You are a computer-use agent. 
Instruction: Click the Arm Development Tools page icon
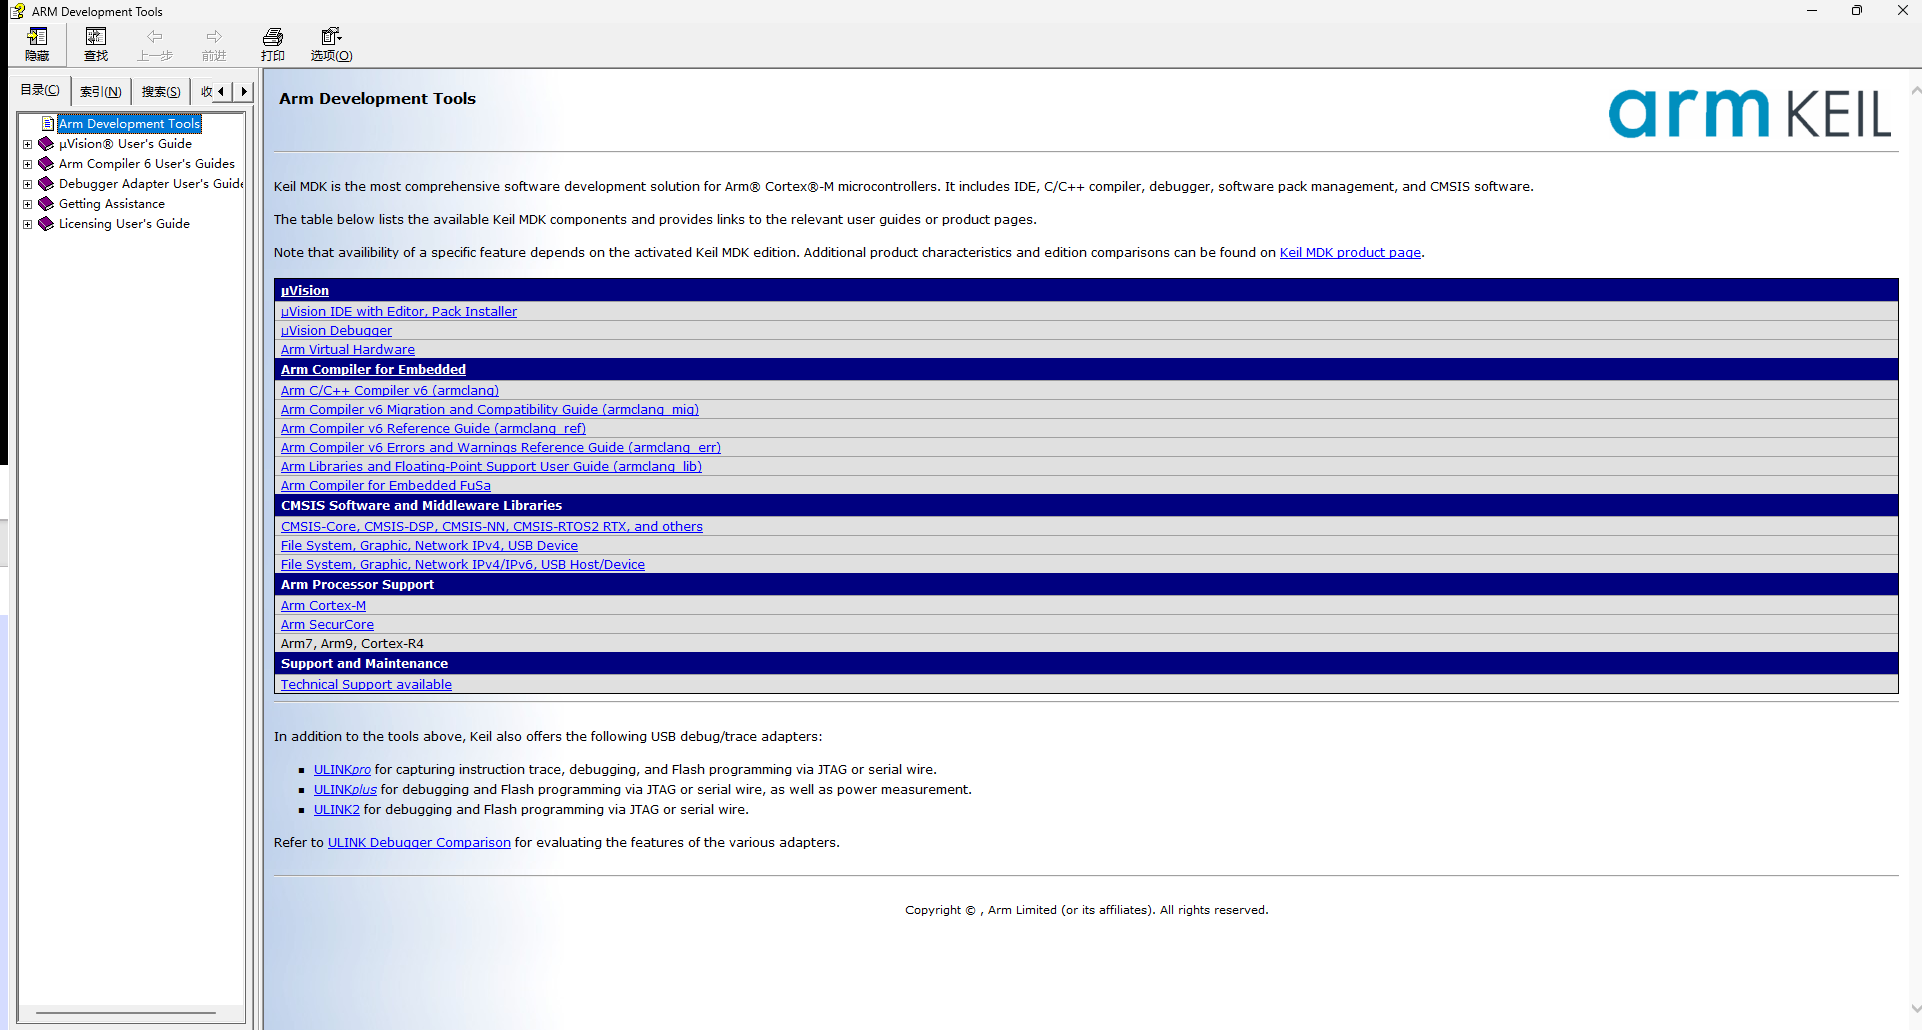(x=48, y=124)
